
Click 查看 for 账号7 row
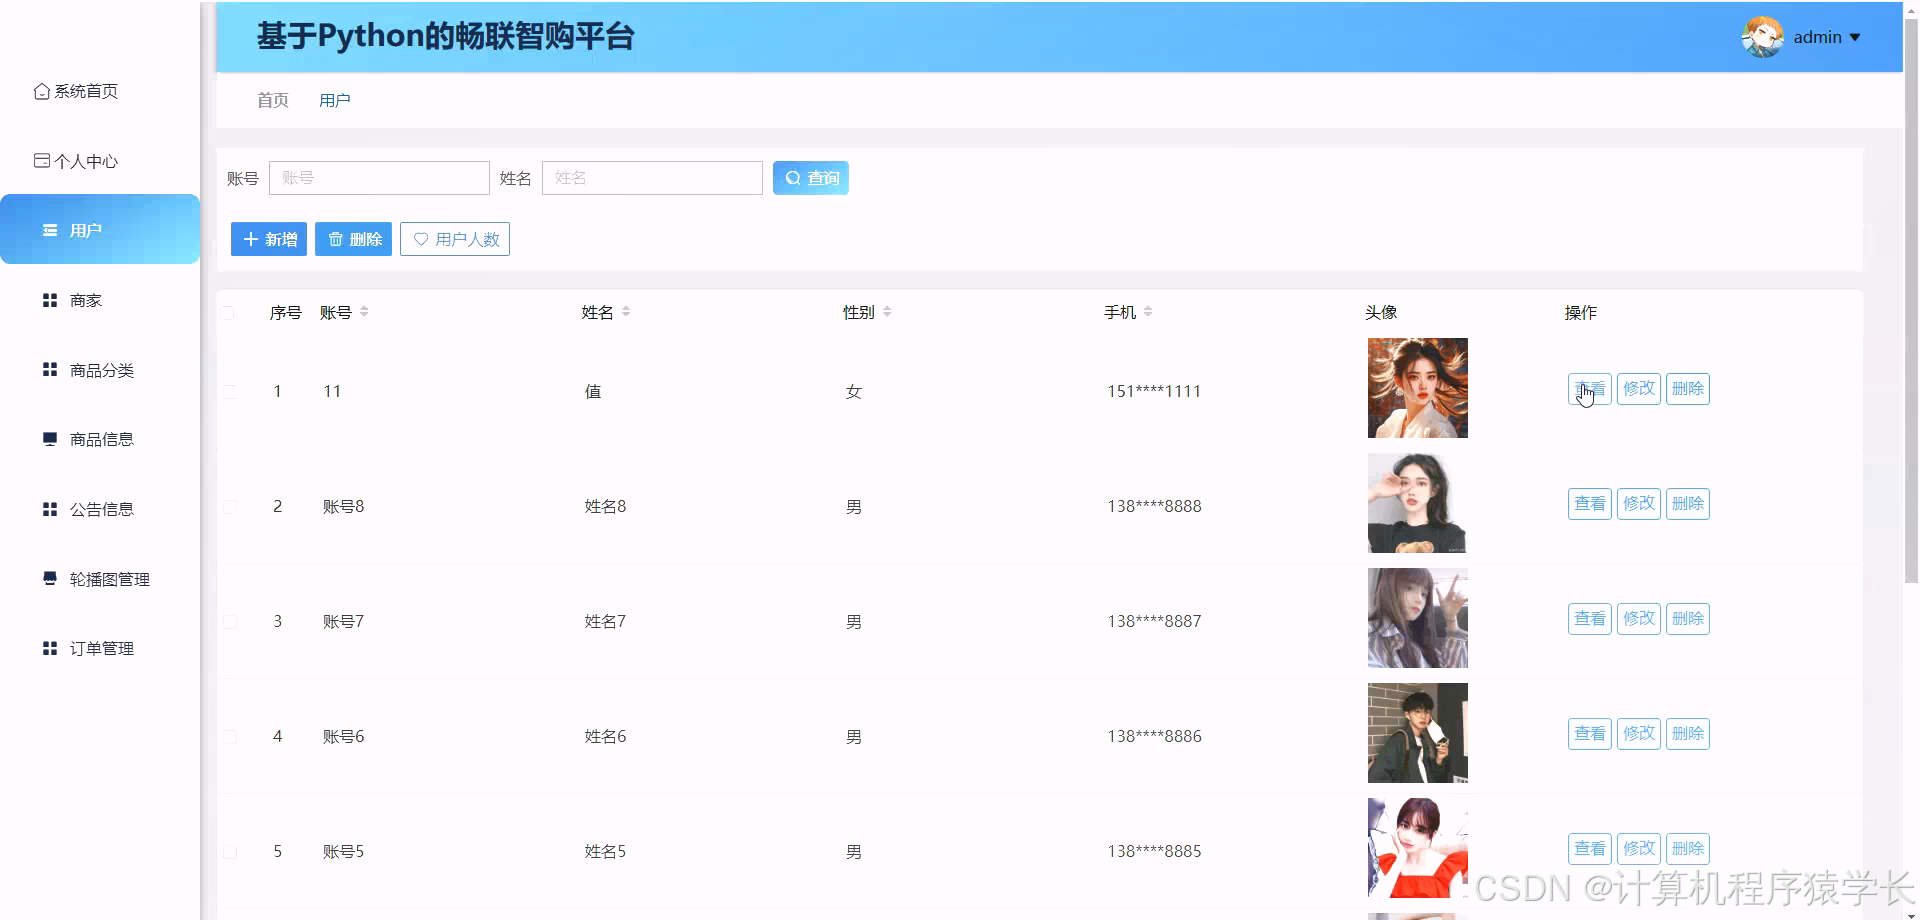click(1590, 619)
